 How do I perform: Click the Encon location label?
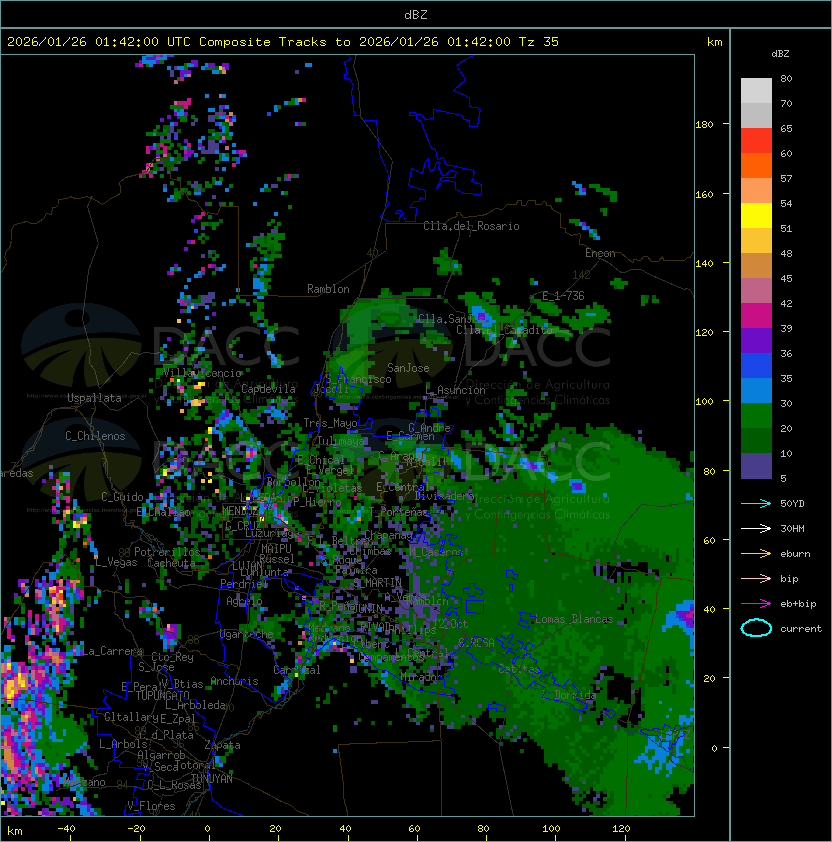tap(600, 253)
